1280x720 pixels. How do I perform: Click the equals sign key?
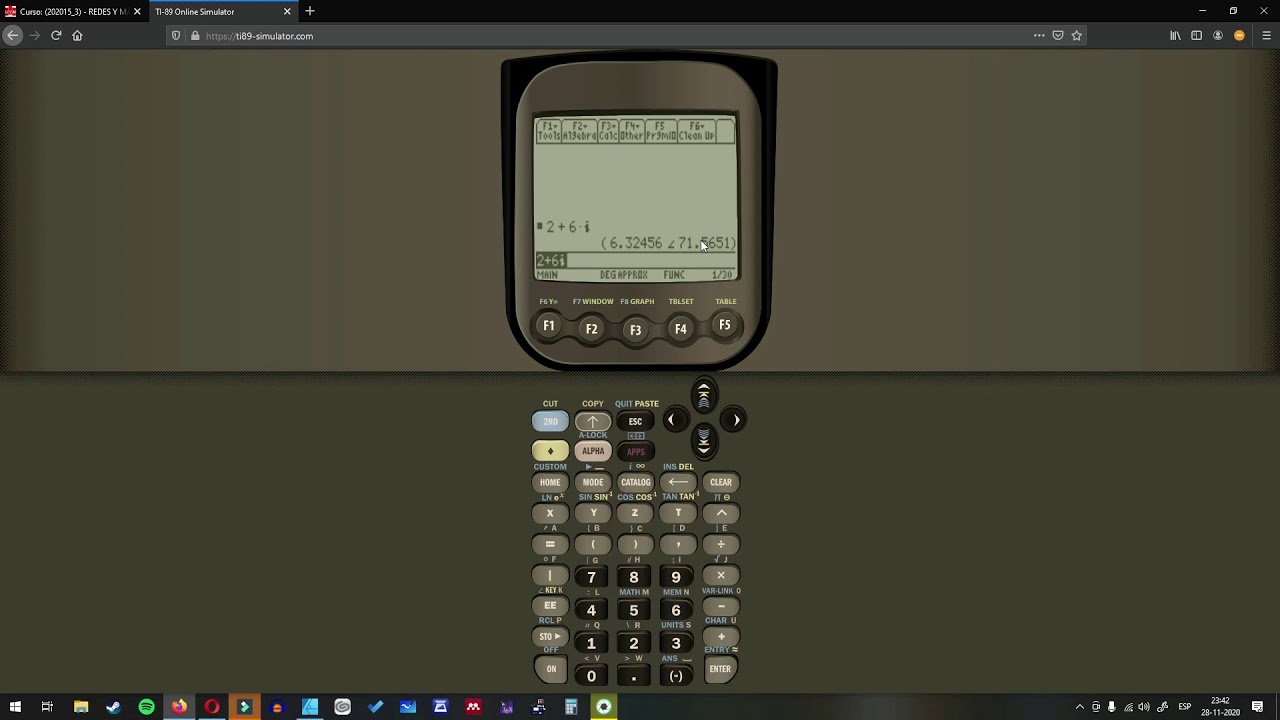tap(550, 545)
